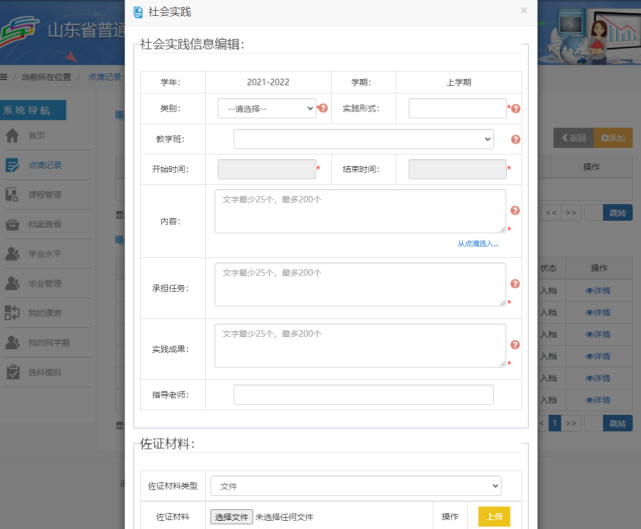
Task: Click the 选择文件 button
Action: tap(231, 517)
